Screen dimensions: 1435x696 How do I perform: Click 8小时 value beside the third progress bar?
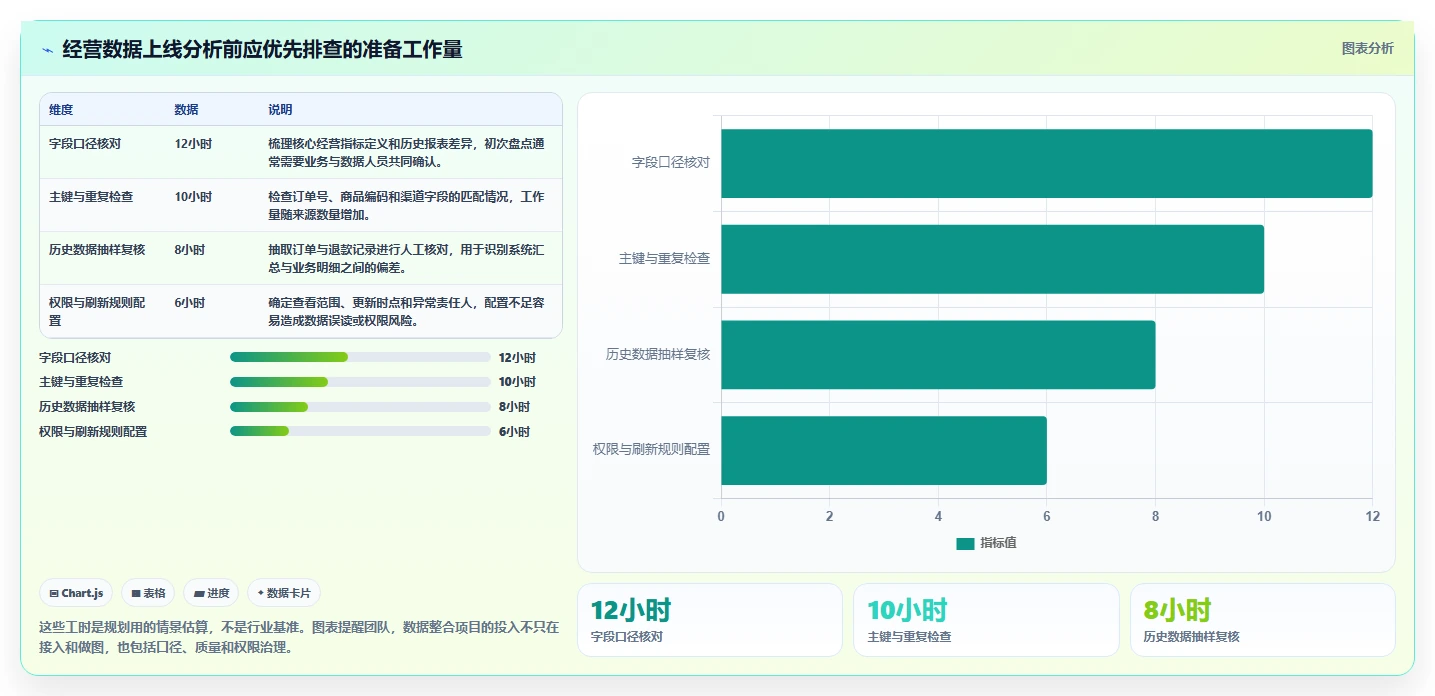[x=514, y=407]
